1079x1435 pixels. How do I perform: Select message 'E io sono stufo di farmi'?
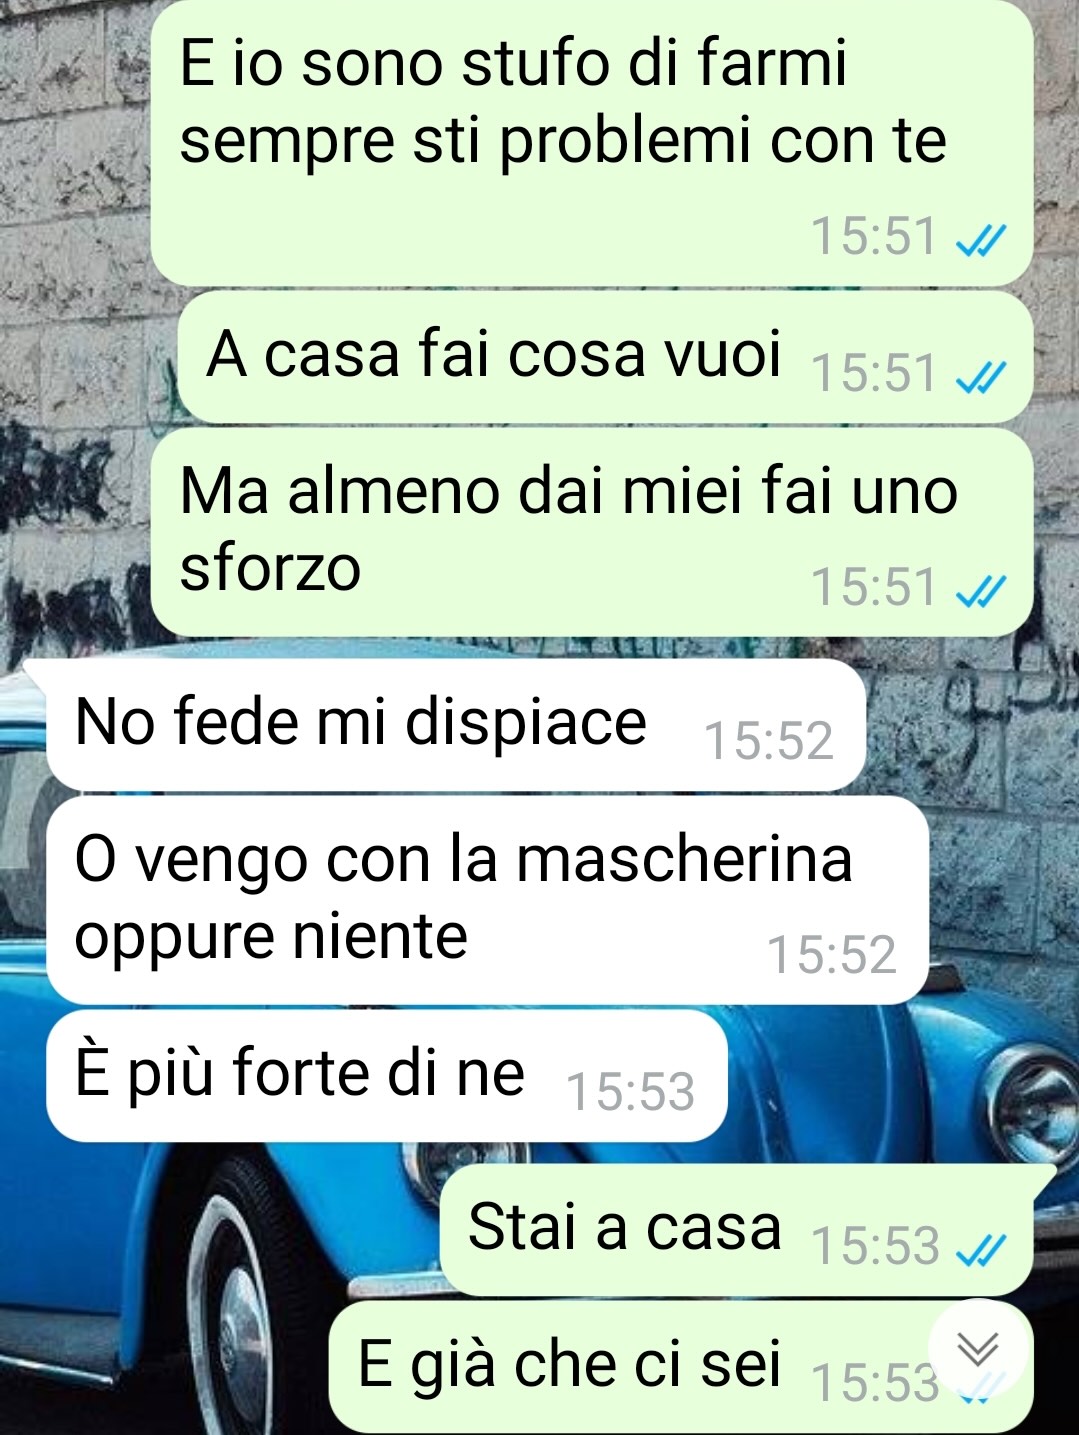pos(591,142)
